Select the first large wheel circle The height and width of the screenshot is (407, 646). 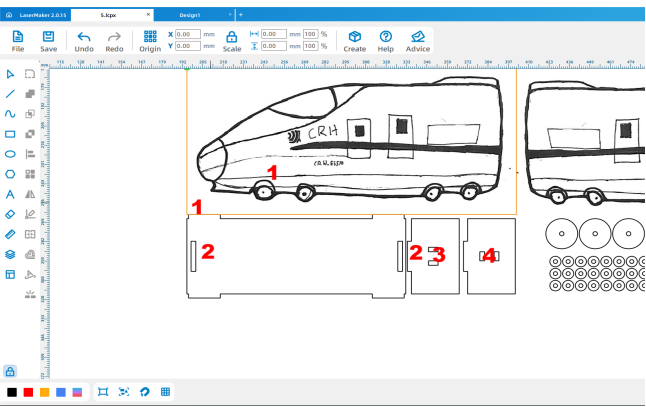pyautogui.click(x=562, y=234)
